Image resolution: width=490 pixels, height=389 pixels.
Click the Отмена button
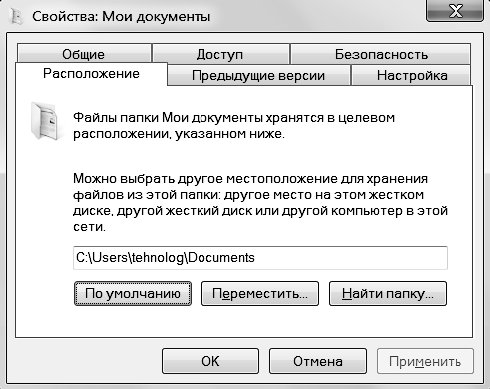(x=318, y=361)
